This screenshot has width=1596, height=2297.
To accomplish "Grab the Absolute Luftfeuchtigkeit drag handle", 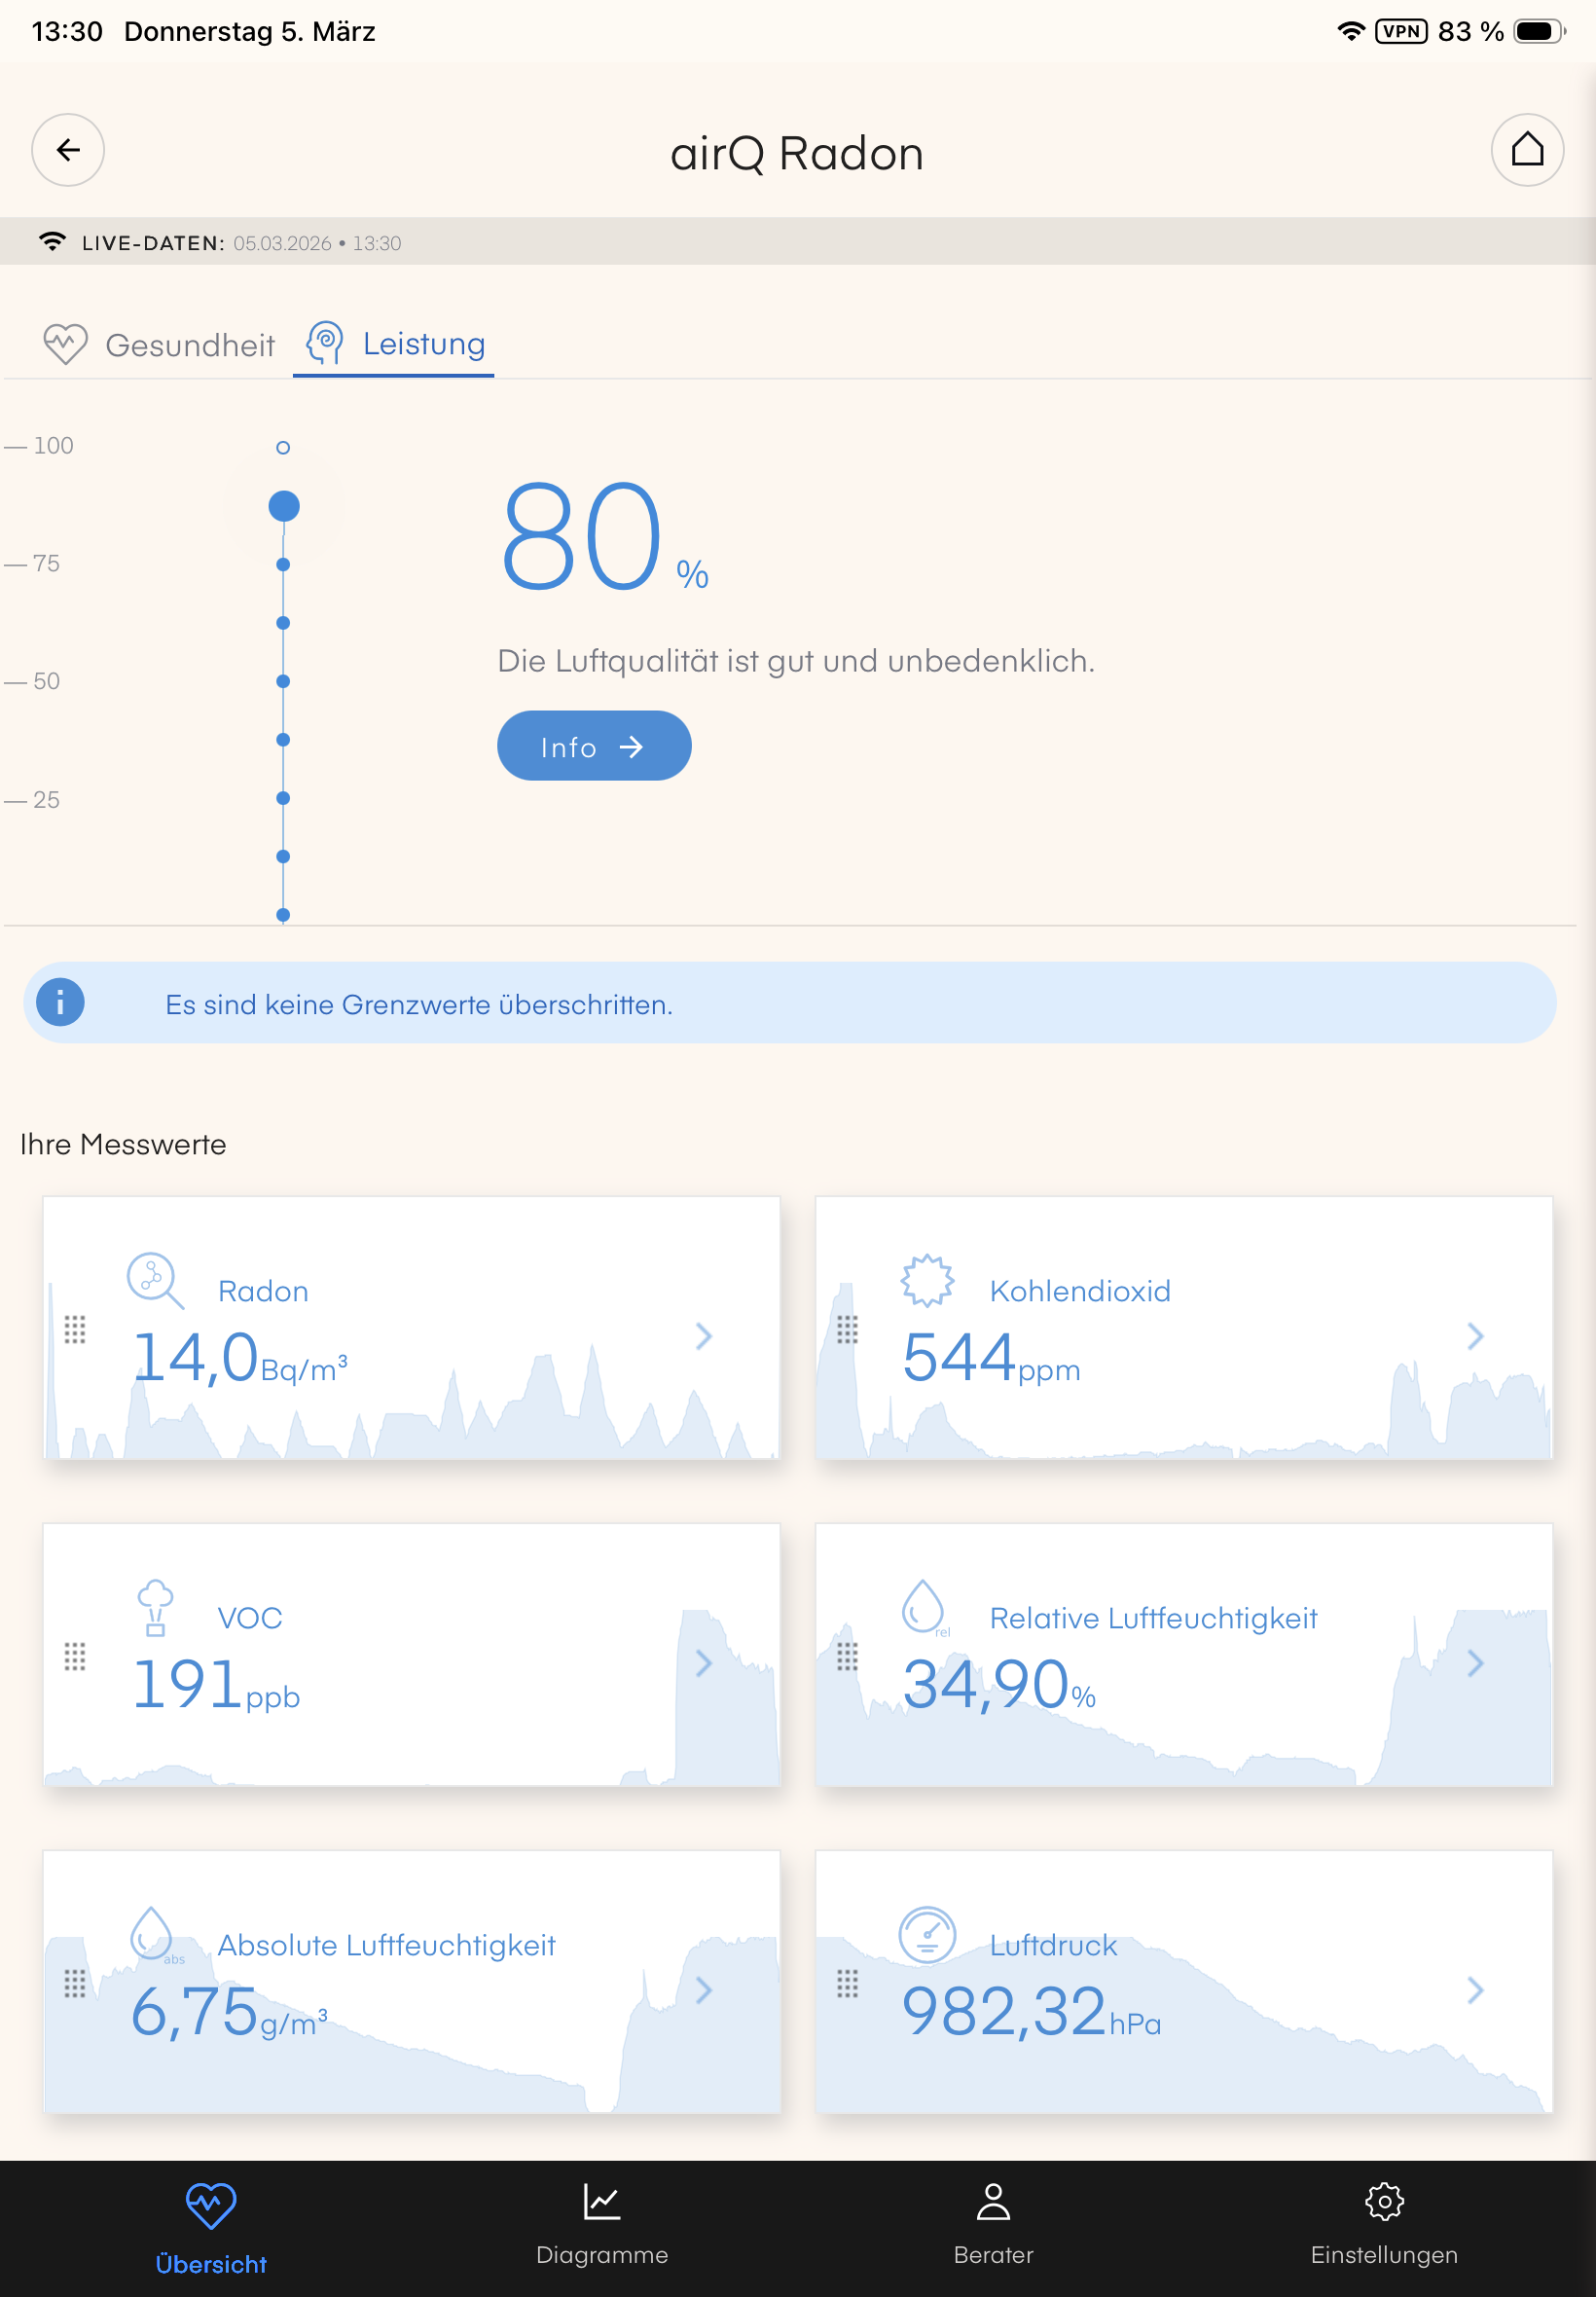I will click(75, 1983).
